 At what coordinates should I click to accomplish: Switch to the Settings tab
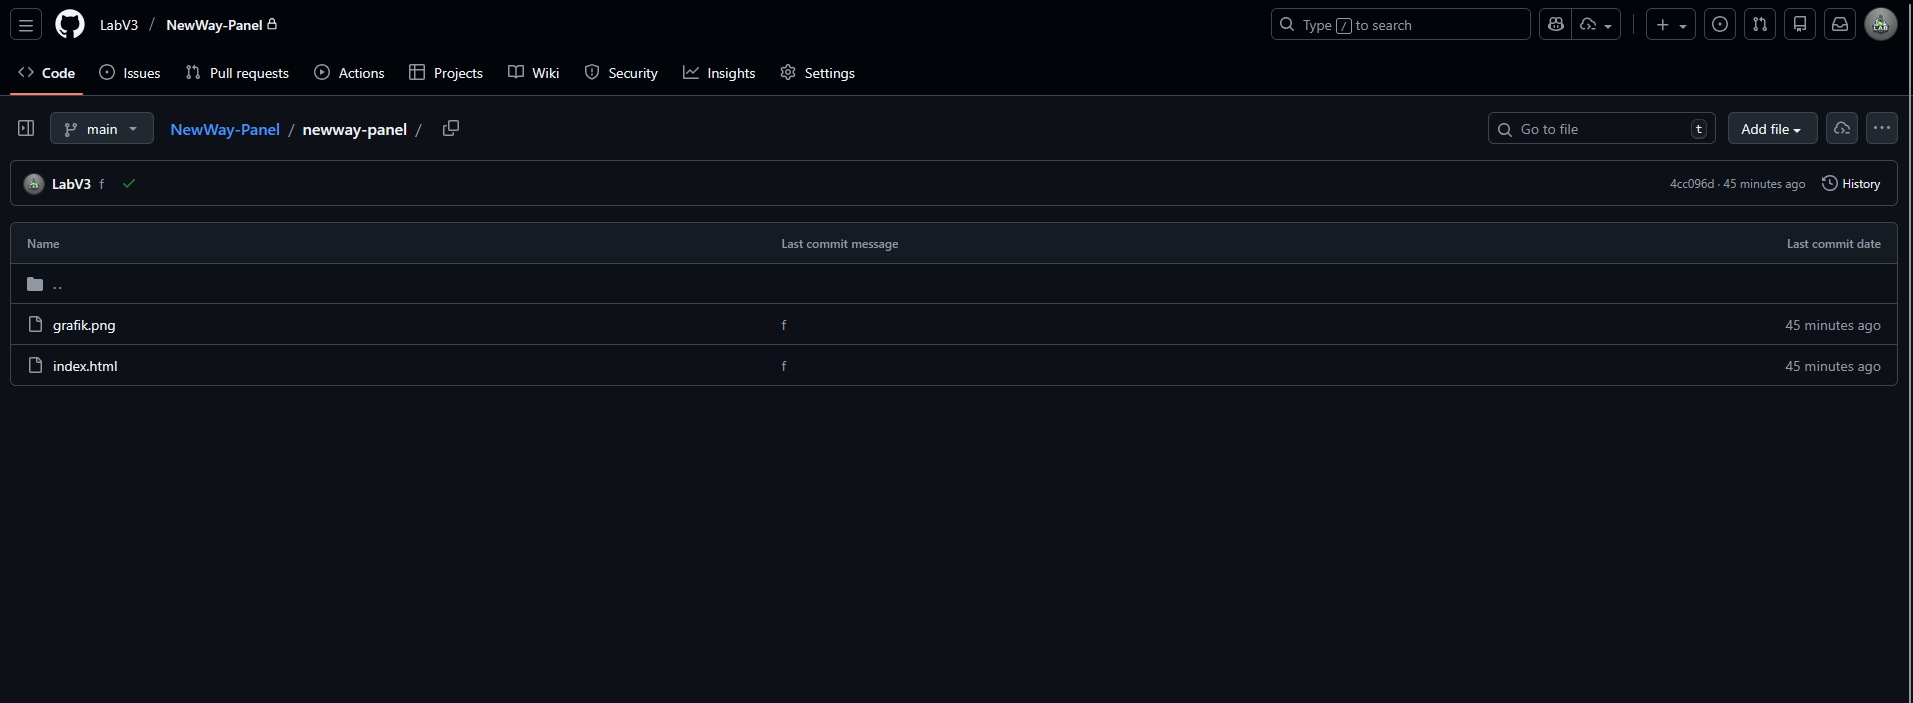pyautogui.click(x=818, y=73)
